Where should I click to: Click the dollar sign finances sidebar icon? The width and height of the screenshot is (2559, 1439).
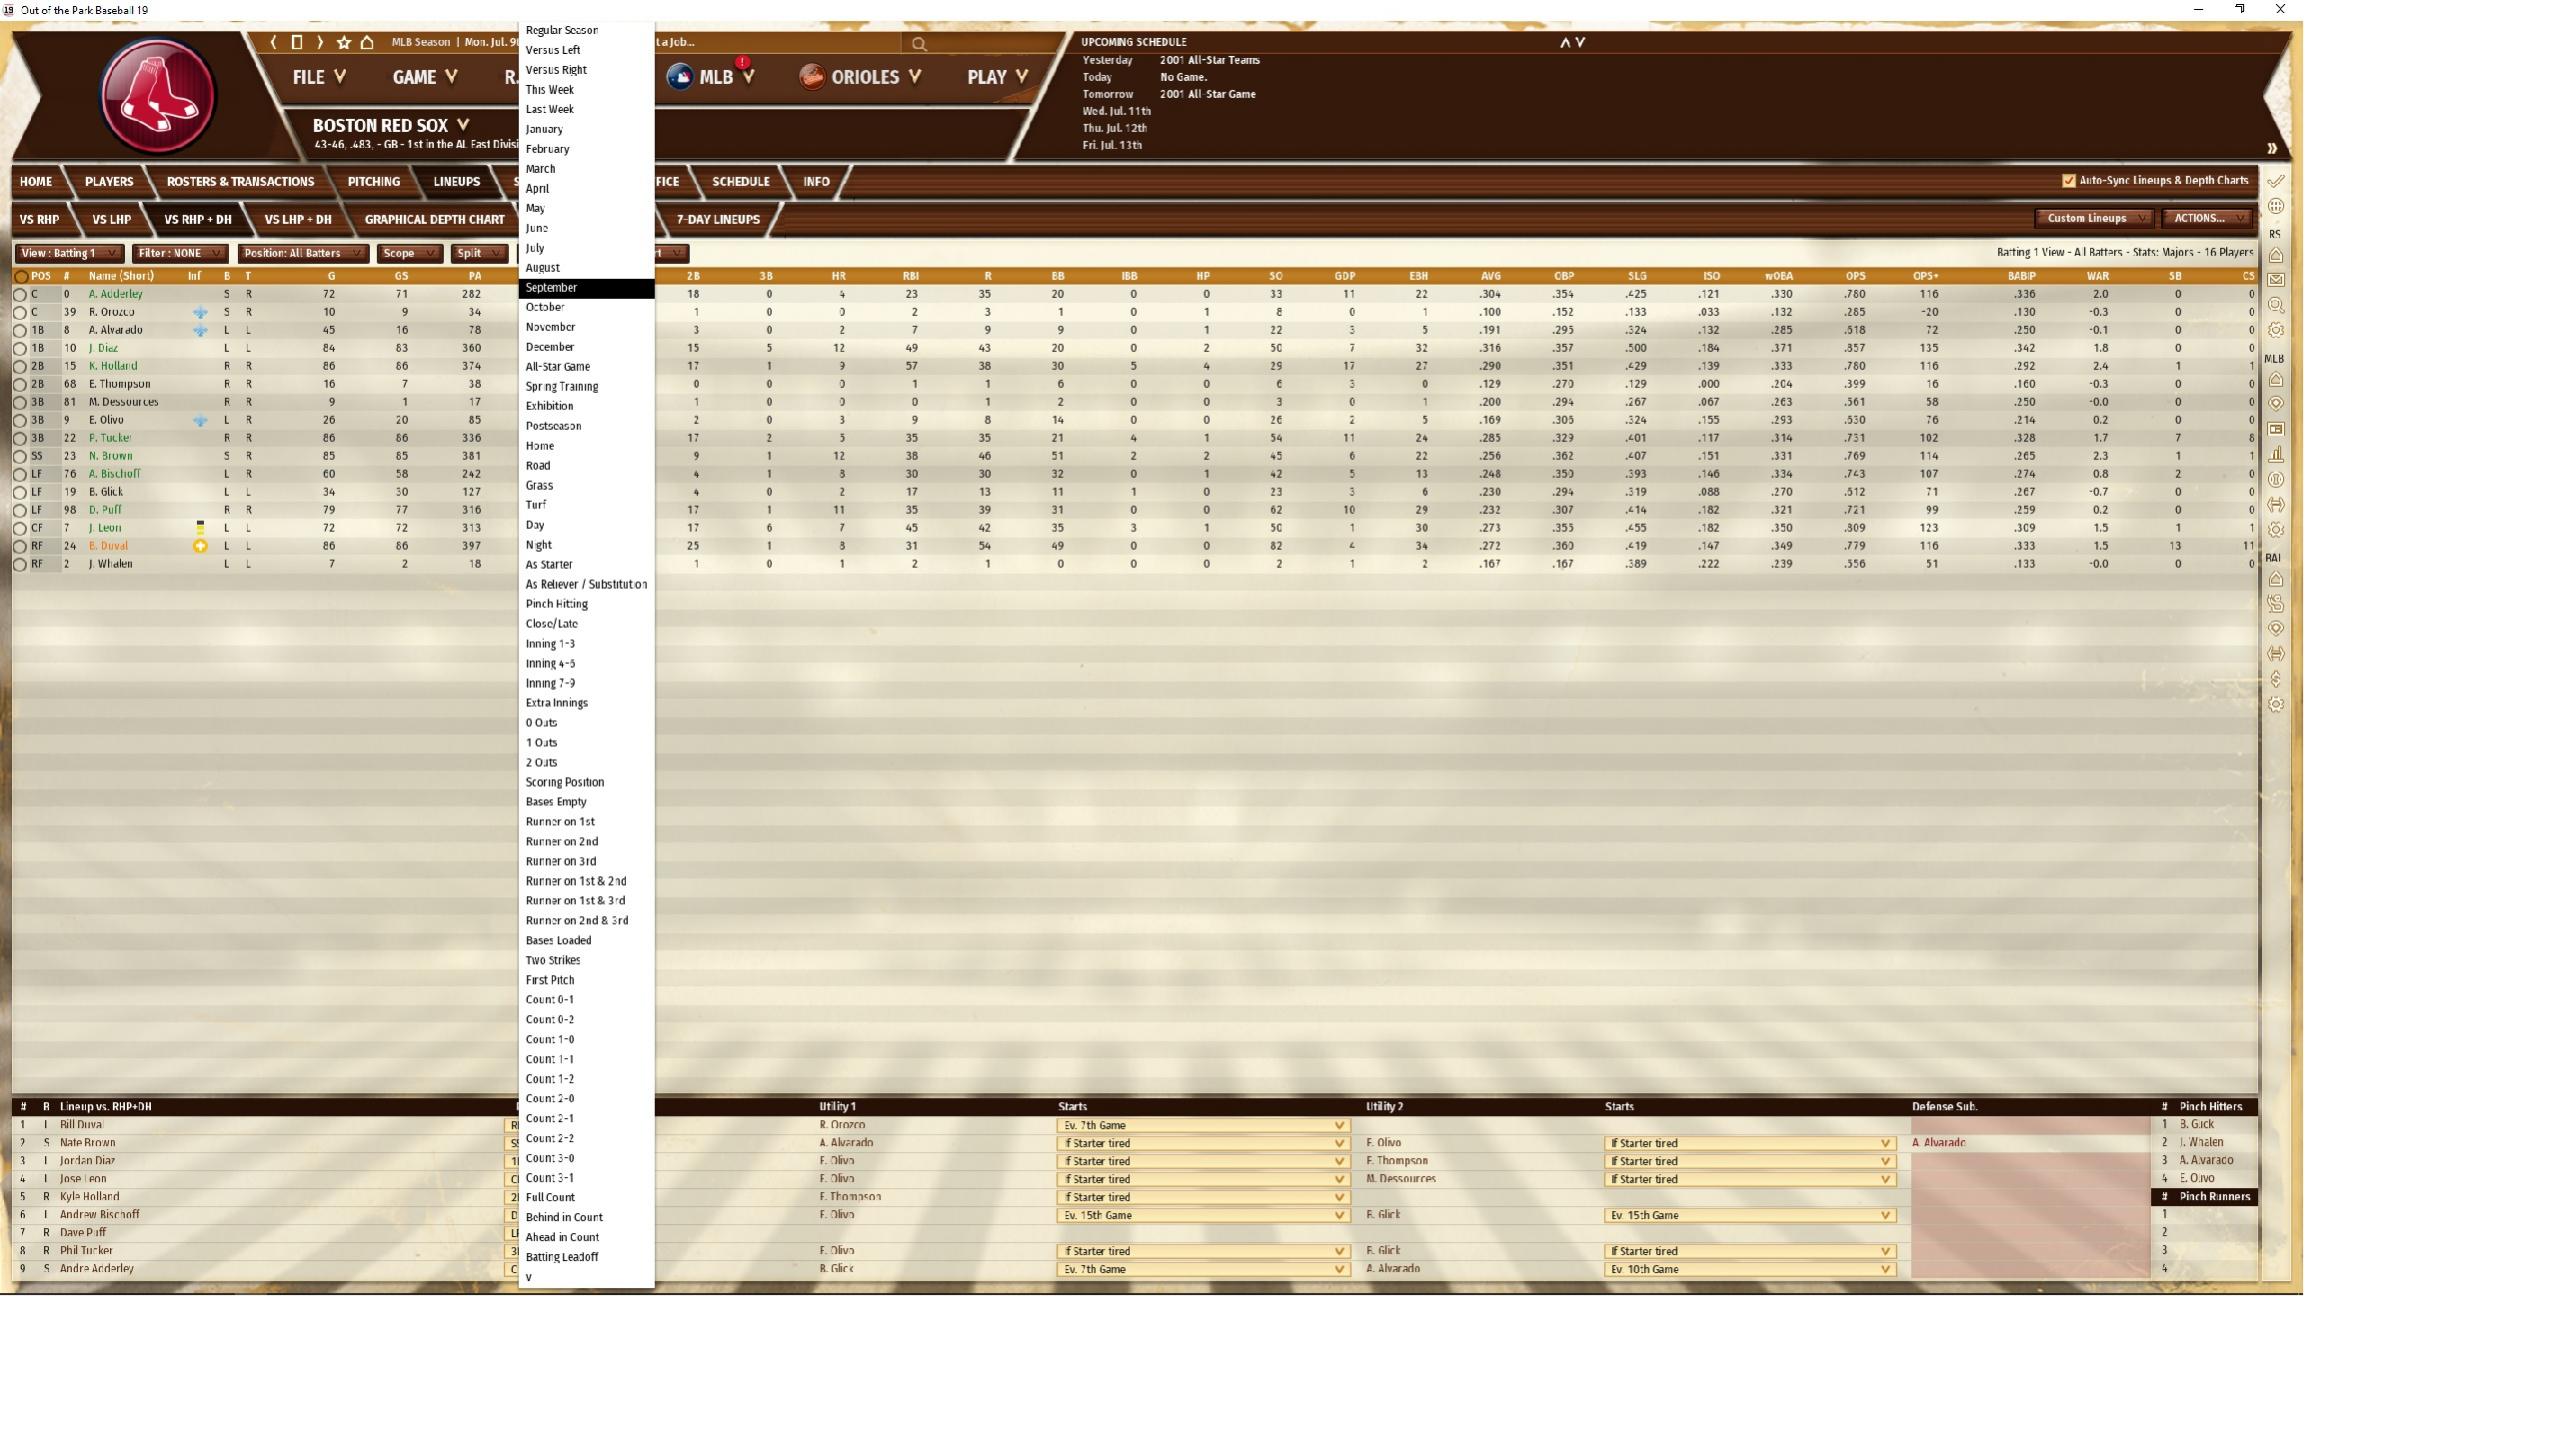click(2276, 679)
